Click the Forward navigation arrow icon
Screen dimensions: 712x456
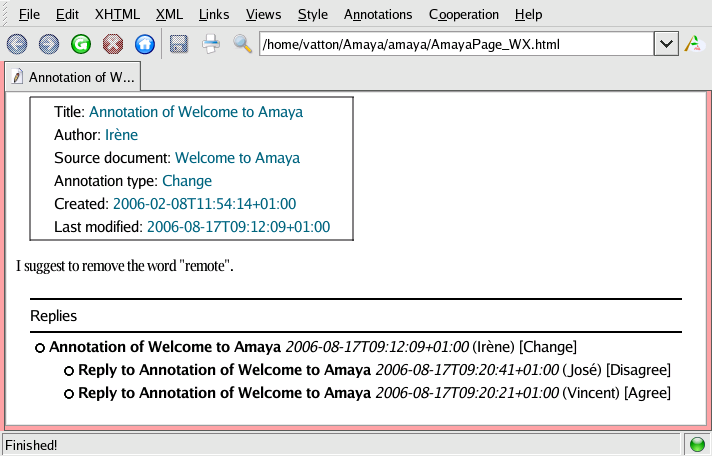click(x=49, y=44)
